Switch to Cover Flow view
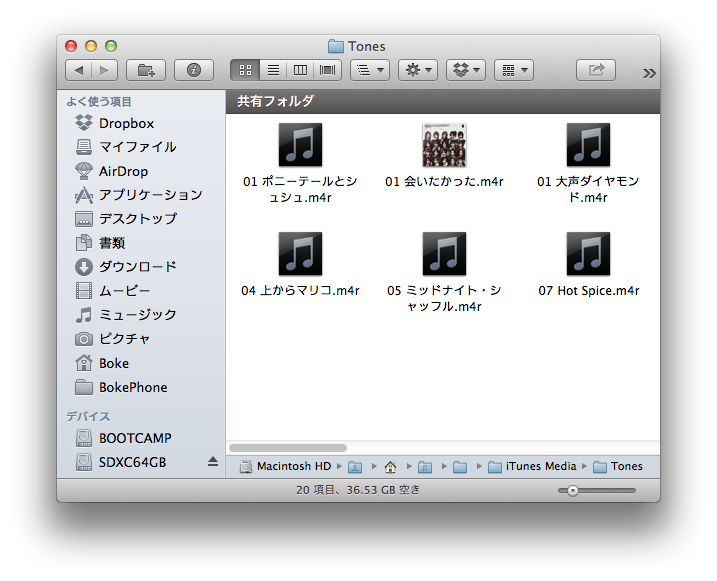The width and height of the screenshot is (717, 581). point(327,70)
